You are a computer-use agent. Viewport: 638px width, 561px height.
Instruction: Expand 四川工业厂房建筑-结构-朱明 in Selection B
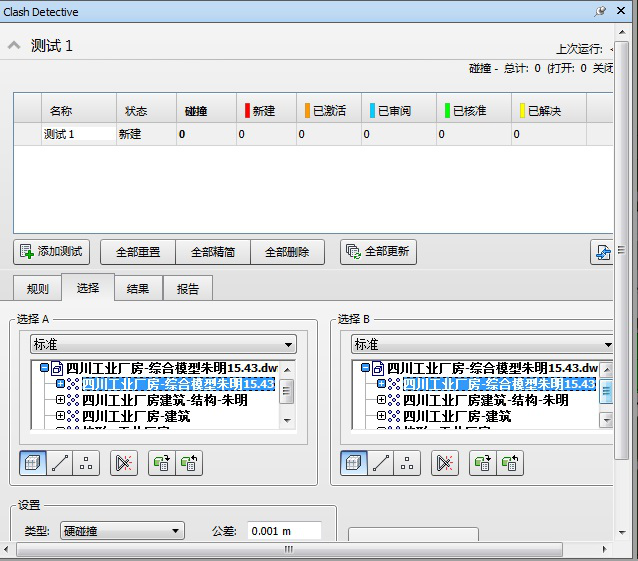(381, 399)
